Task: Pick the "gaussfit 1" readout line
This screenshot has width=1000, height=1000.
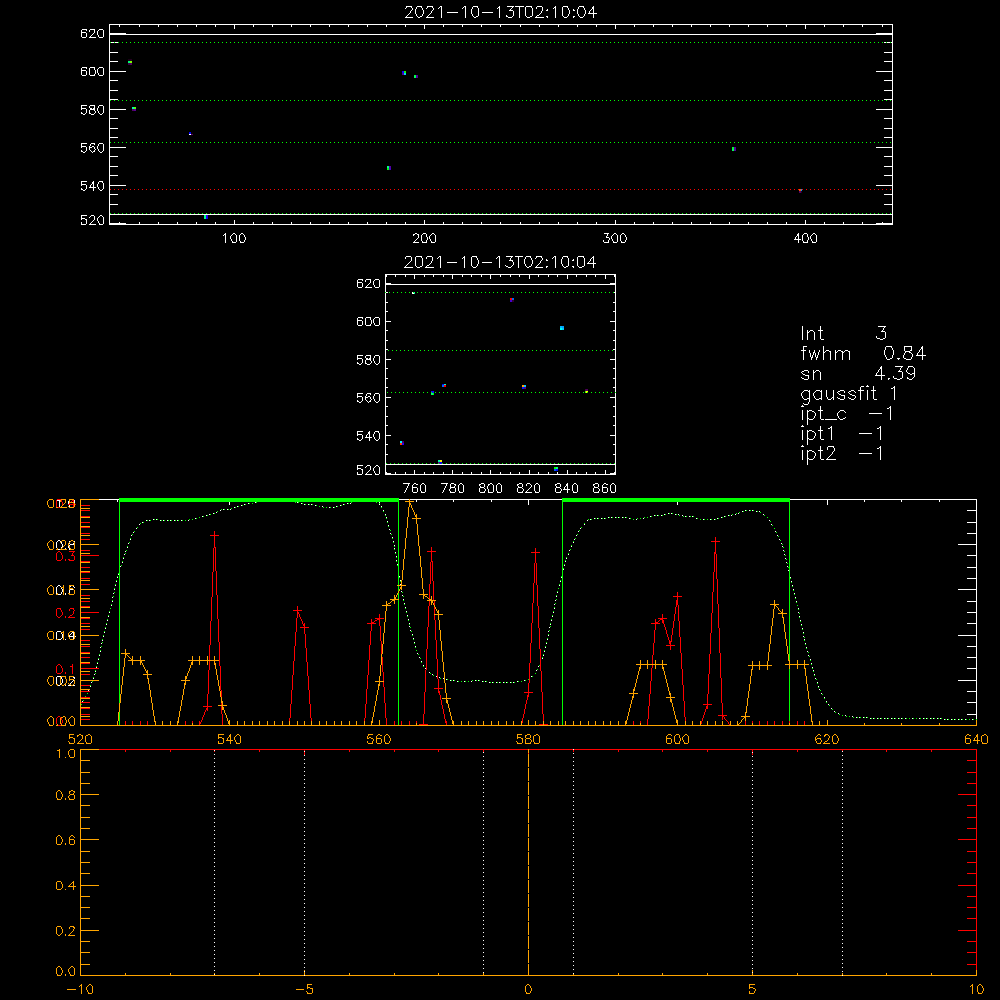Action: 849,394
